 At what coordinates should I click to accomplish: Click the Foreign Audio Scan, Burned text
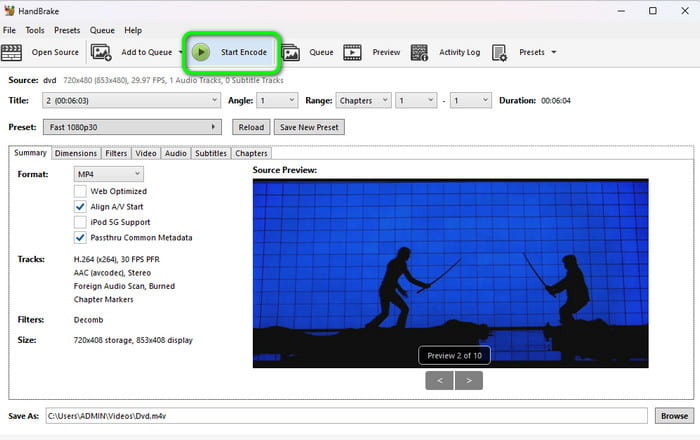coord(124,286)
